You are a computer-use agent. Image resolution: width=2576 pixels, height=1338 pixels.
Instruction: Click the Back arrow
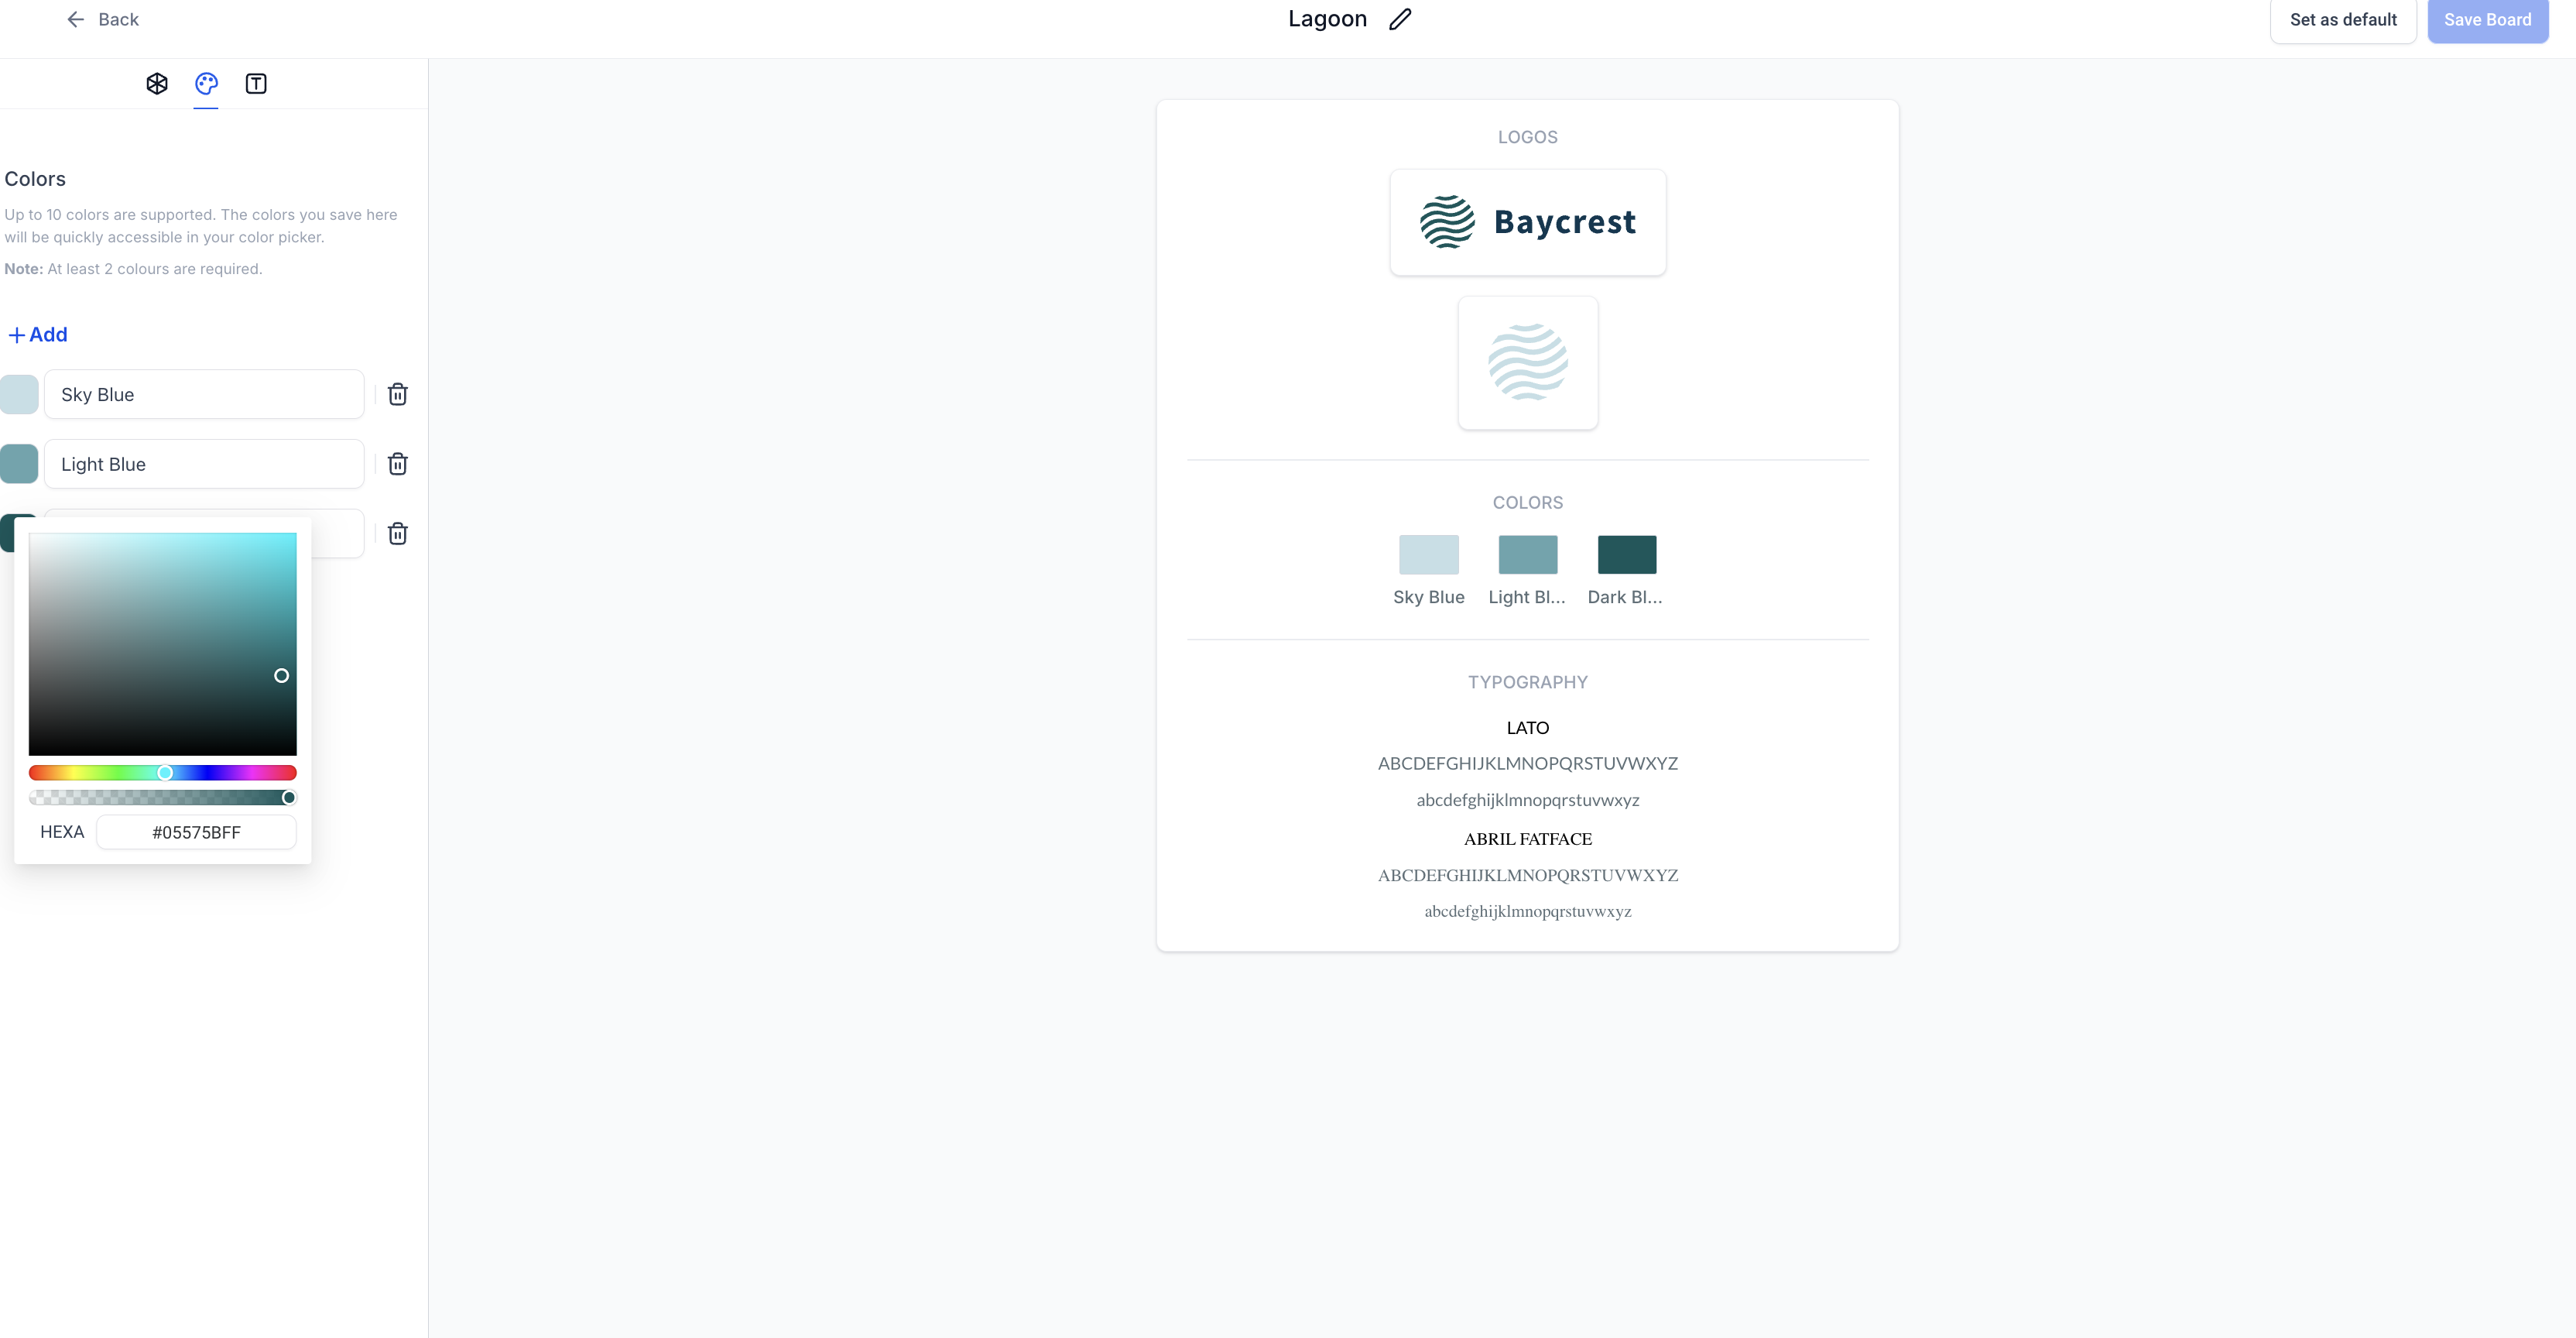point(76,19)
